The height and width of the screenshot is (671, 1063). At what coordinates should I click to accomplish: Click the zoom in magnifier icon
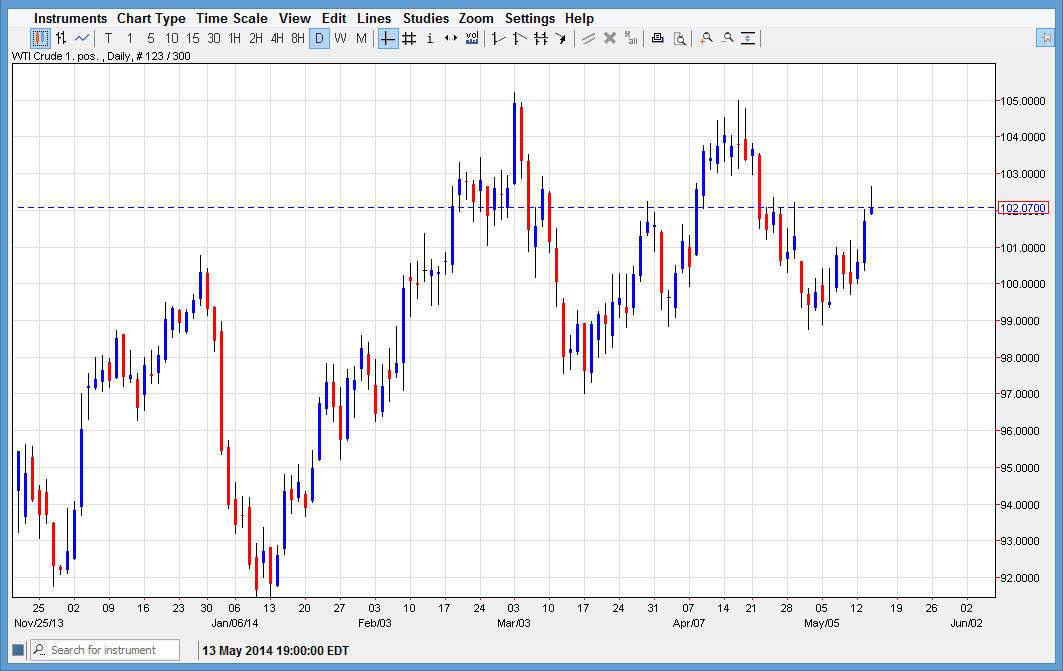click(706, 38)
